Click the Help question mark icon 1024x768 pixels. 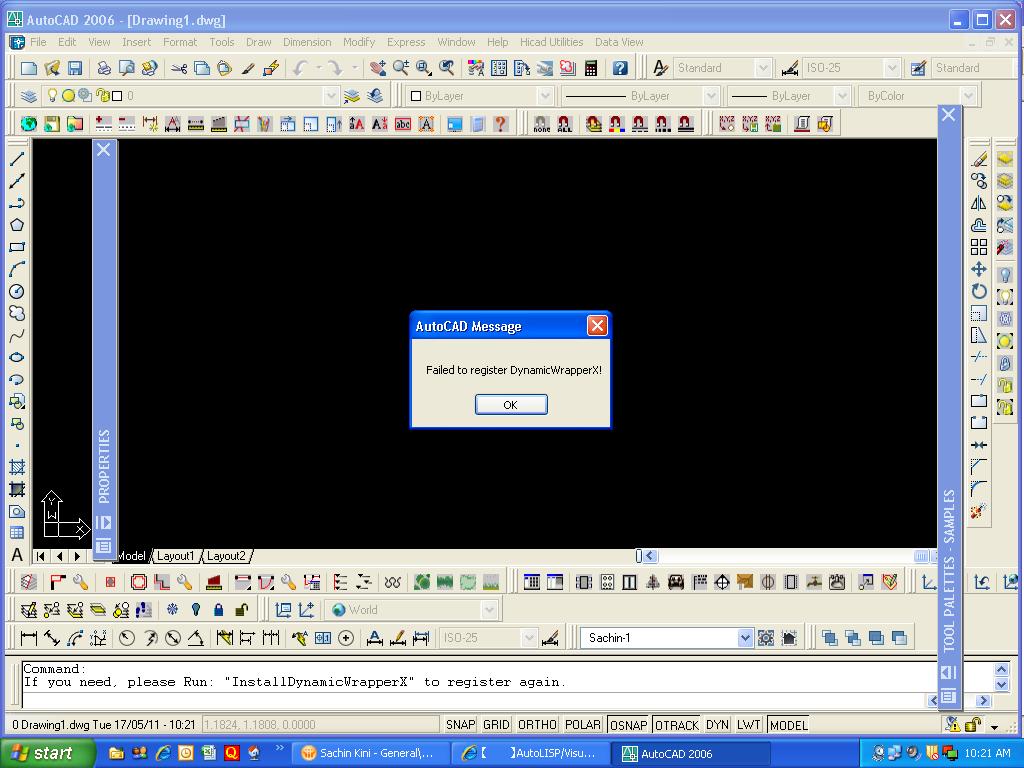[x=620, y=68]
